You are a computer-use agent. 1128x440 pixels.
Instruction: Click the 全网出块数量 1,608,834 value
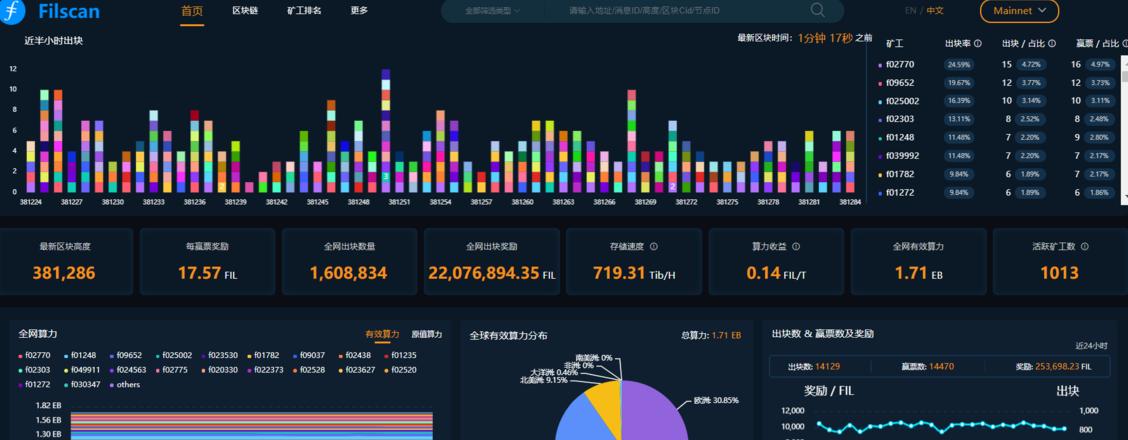click(348, 273)
